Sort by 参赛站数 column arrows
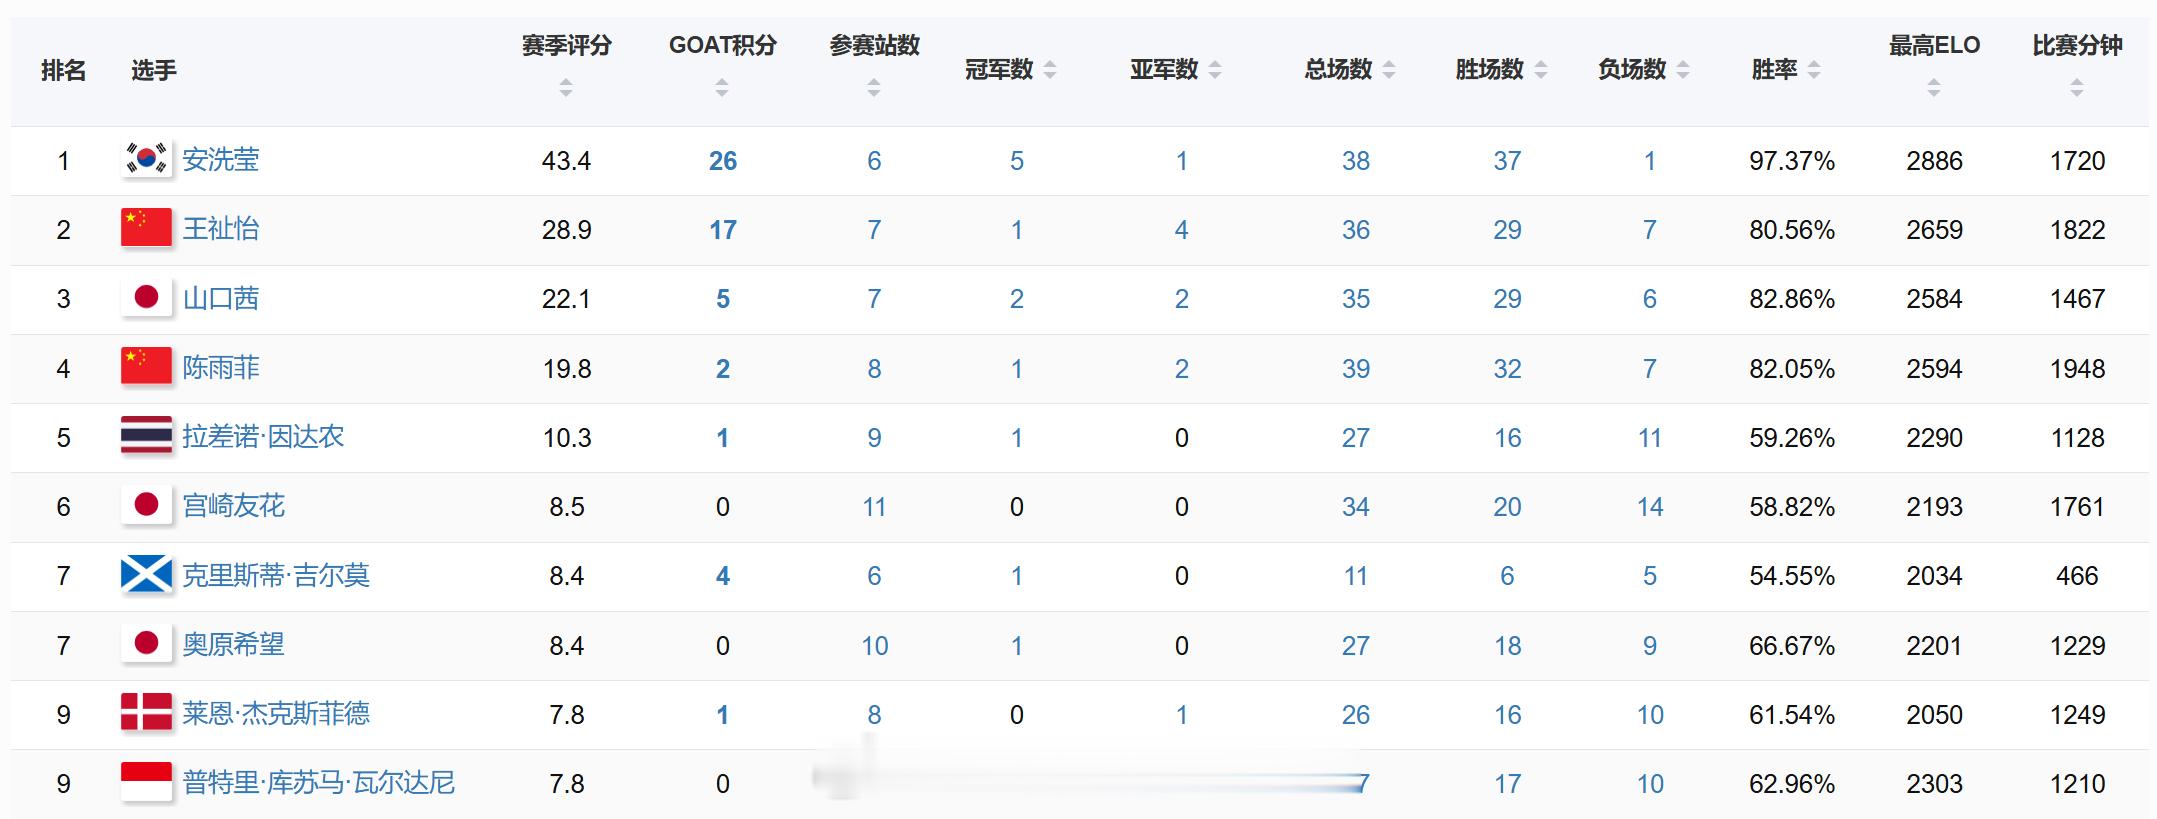The width and height of the screenshot is (2157, 819). pos(874,89)
